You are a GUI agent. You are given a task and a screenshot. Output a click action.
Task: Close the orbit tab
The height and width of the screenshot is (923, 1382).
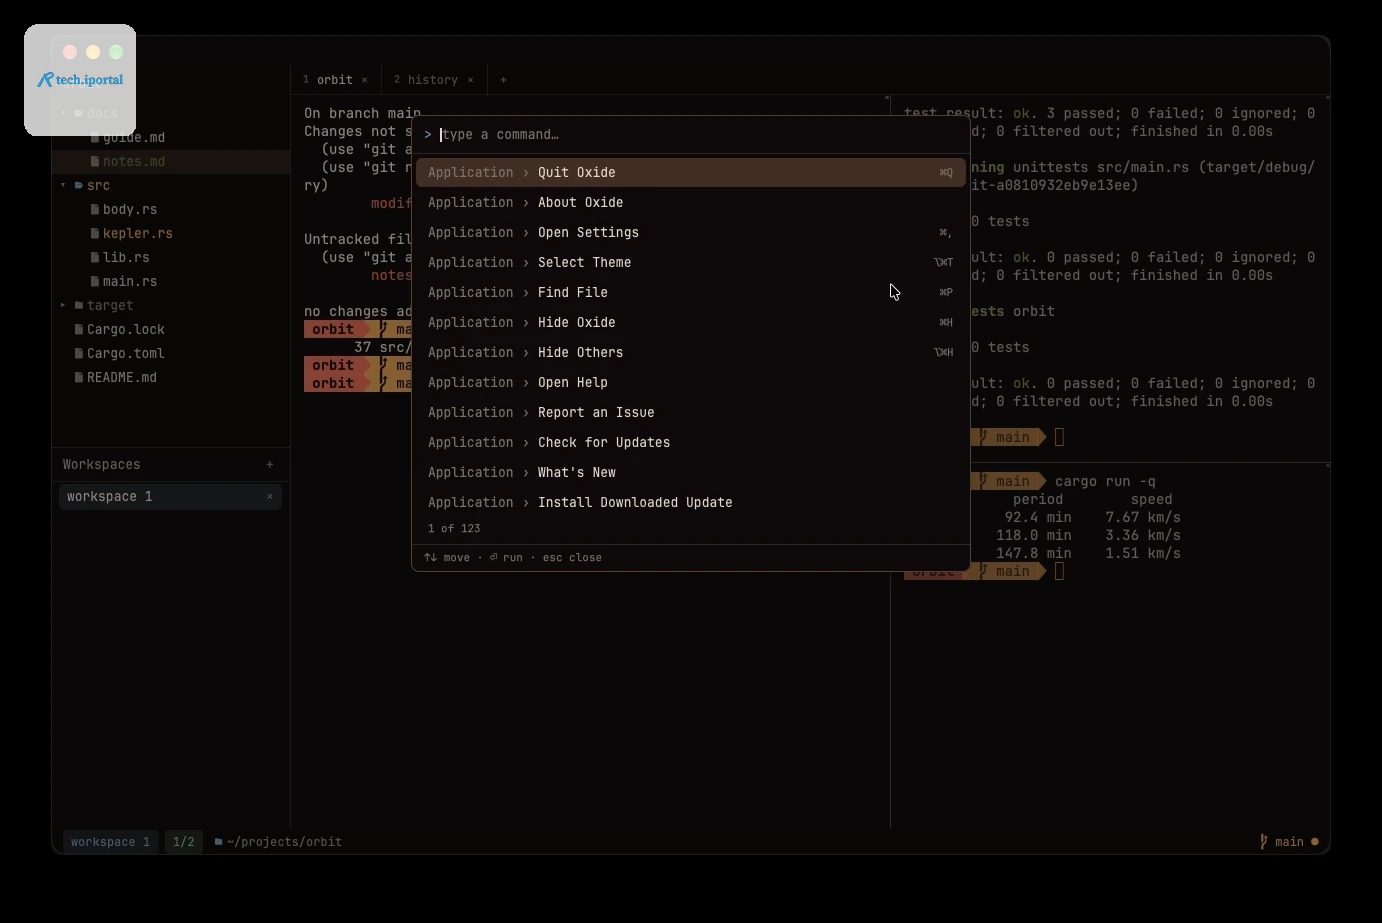tap(364, 80)
